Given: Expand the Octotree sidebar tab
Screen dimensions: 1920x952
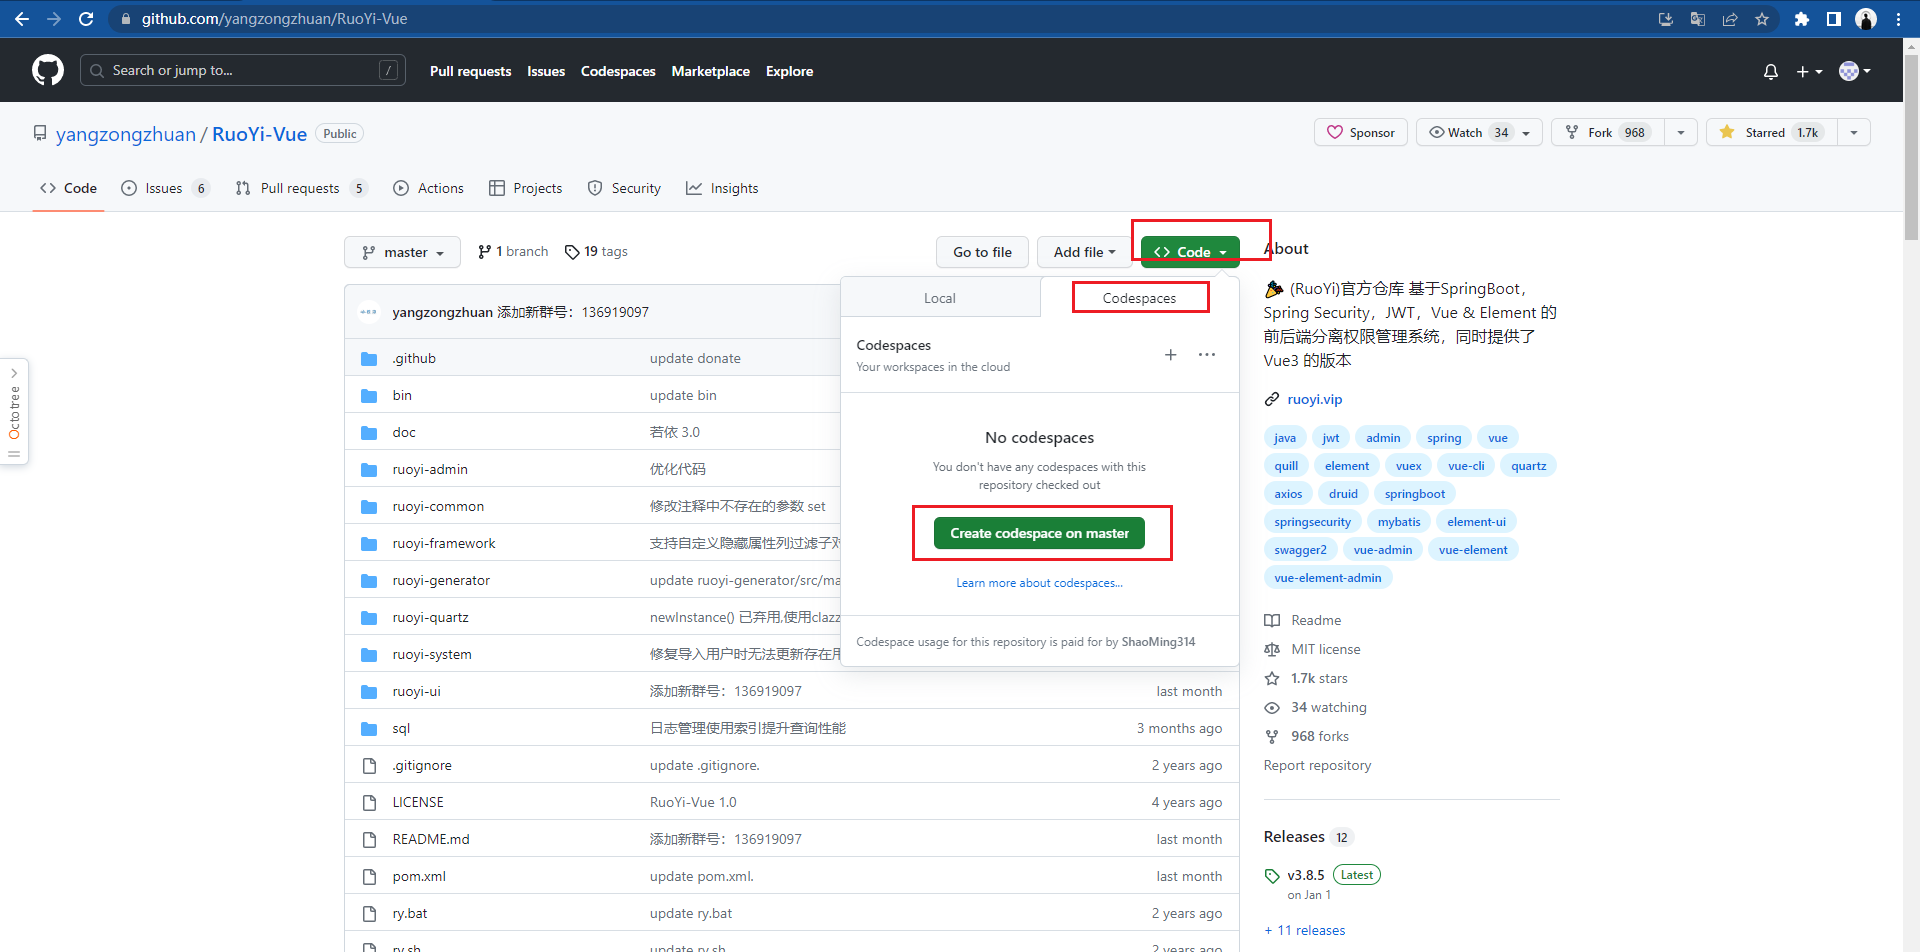Looking at the screenshot, I should [14, 411].
